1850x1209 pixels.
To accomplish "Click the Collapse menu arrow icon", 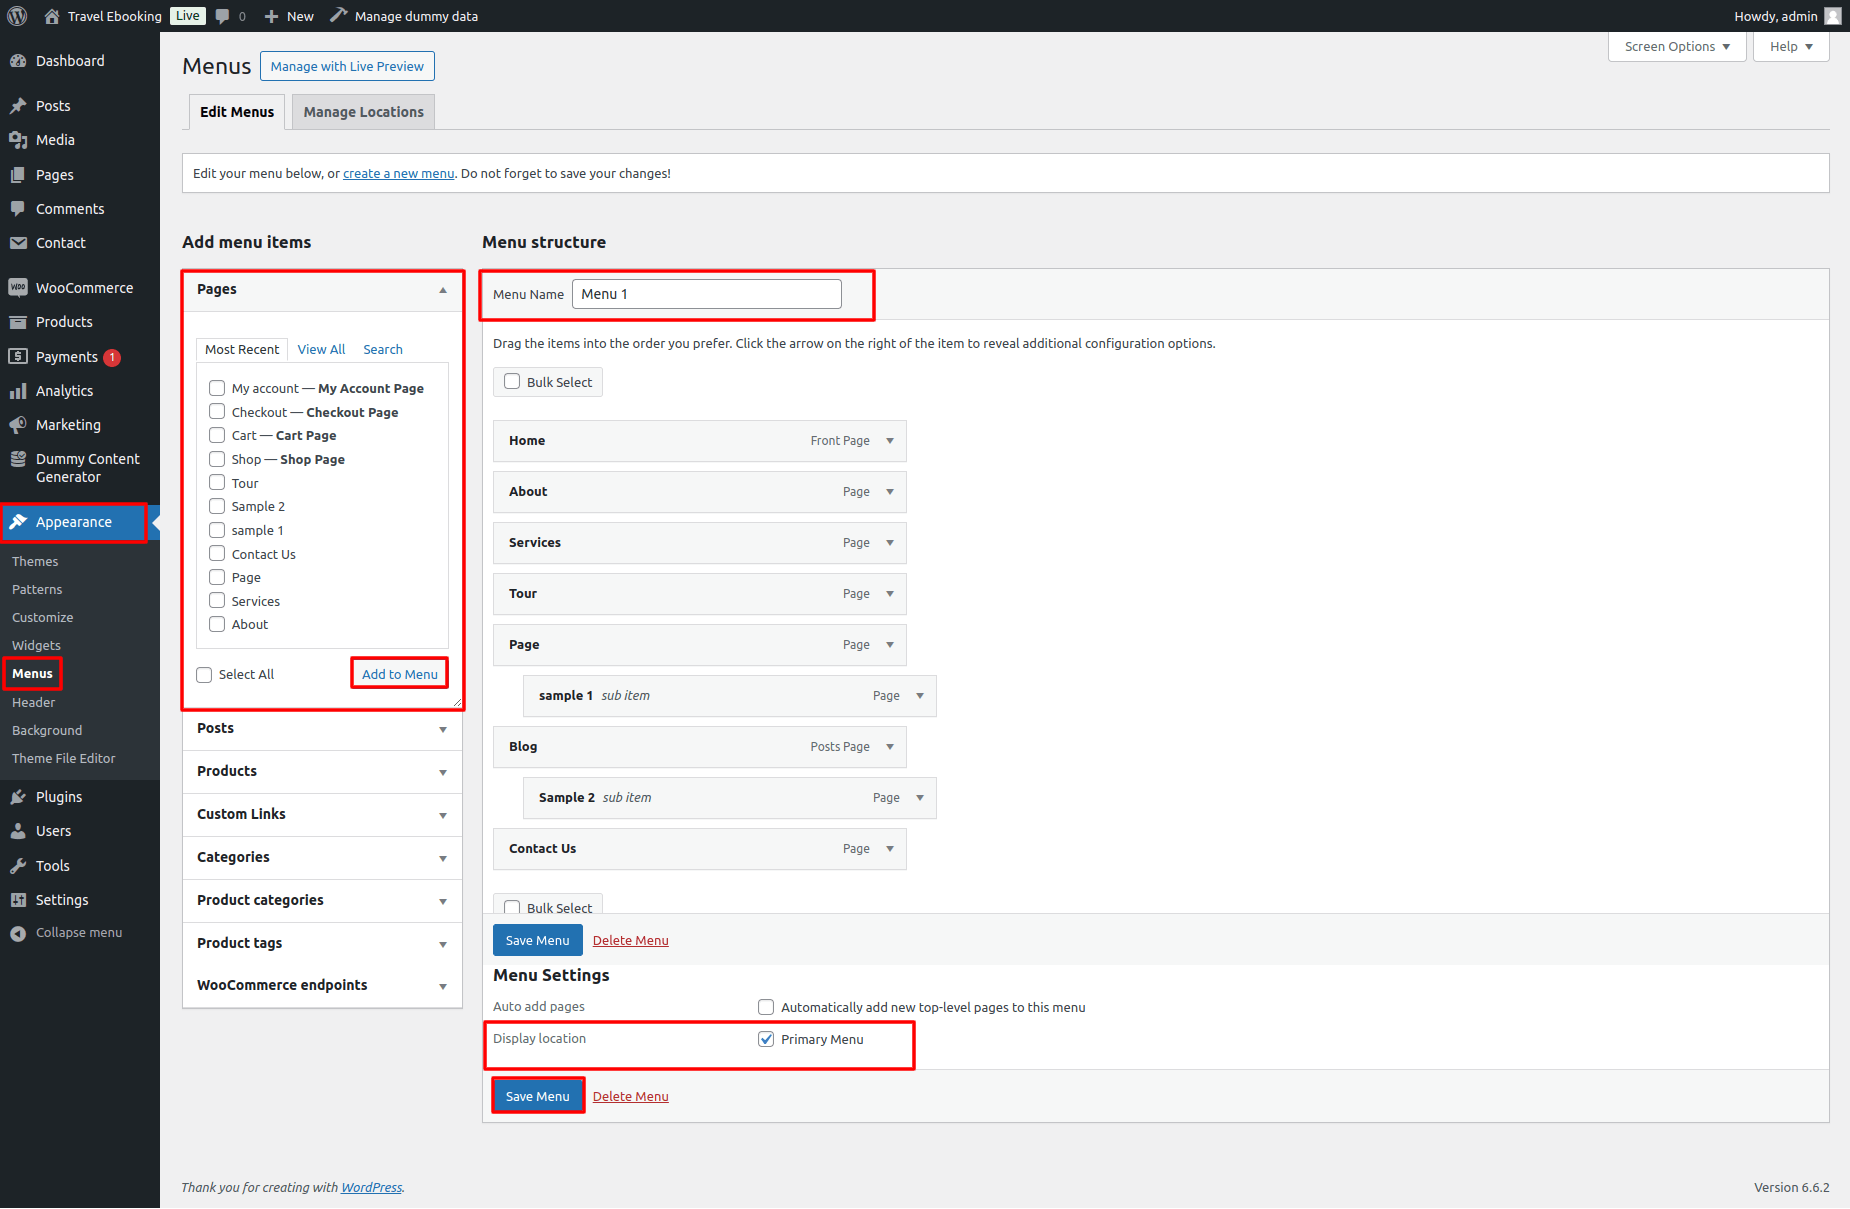I will (18, 933).
